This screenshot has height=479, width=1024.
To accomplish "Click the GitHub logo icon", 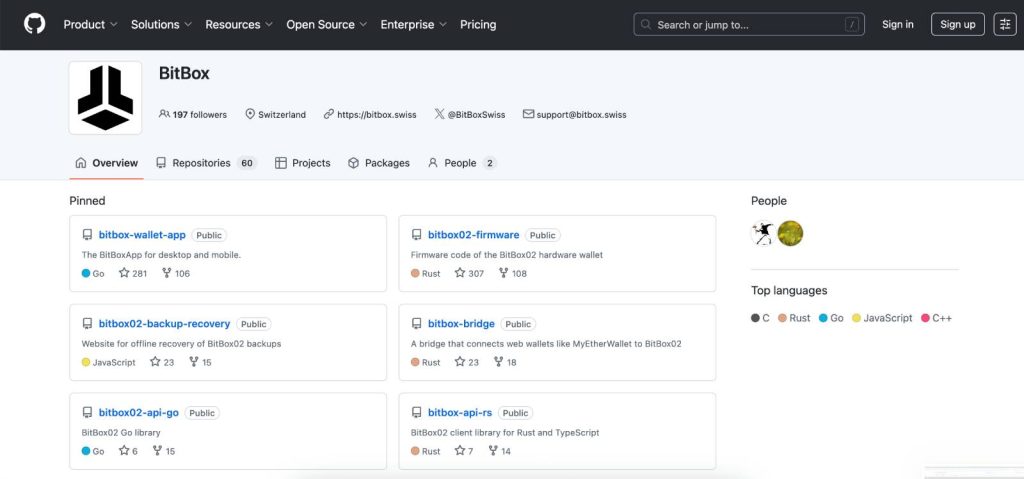I will (x=35, y=24).
